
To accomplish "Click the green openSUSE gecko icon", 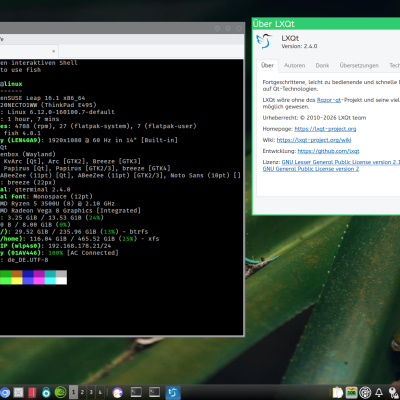I will coord(60,393).
